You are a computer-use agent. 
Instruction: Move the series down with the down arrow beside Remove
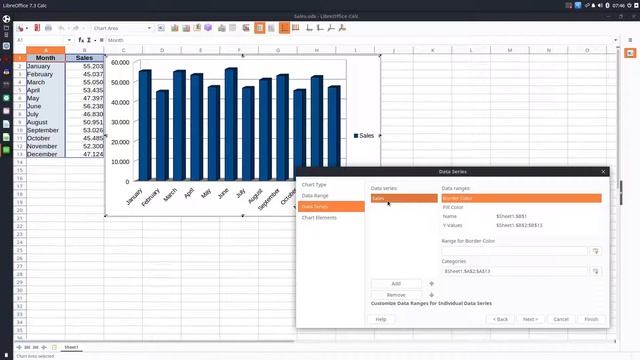coord(431,294)
